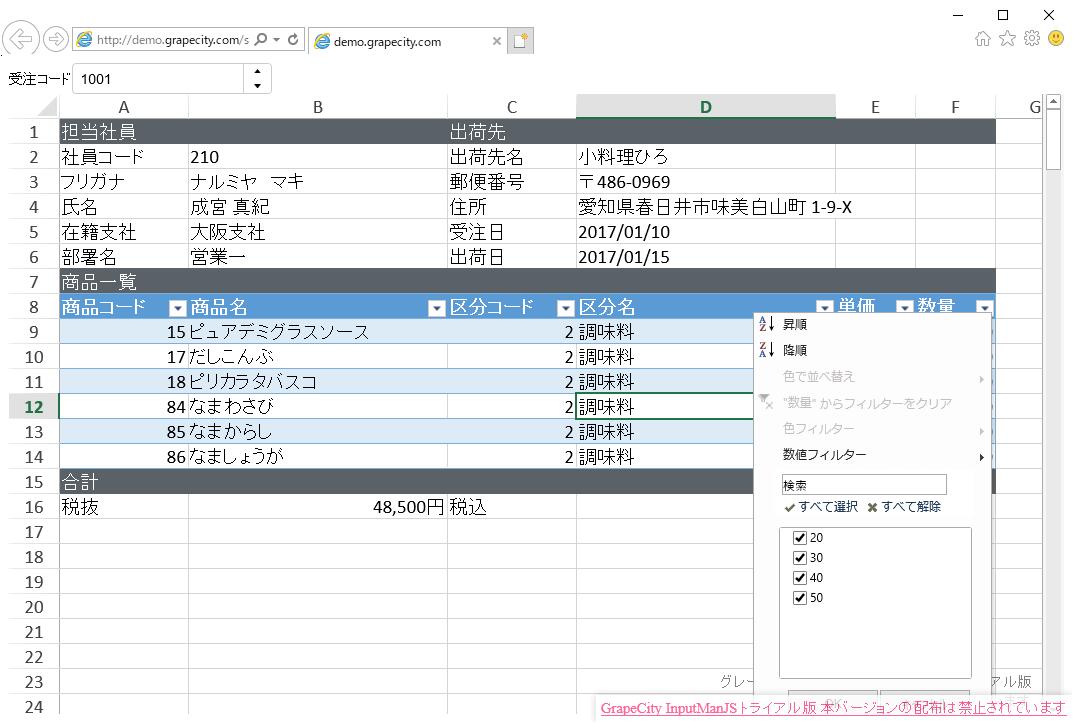Select row 16 header
The height and width of the screenshot is (723, 1073).
tap(34, 507)
